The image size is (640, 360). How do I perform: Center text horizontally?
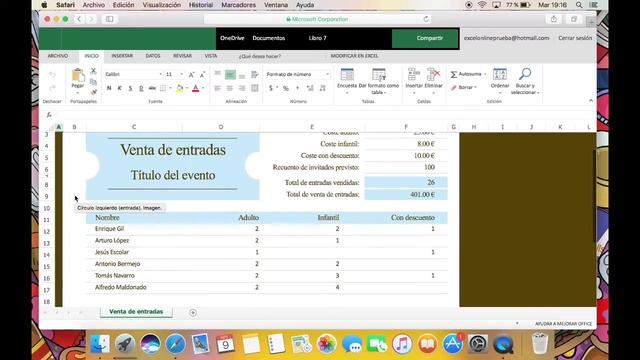click(x=230, y=88)
